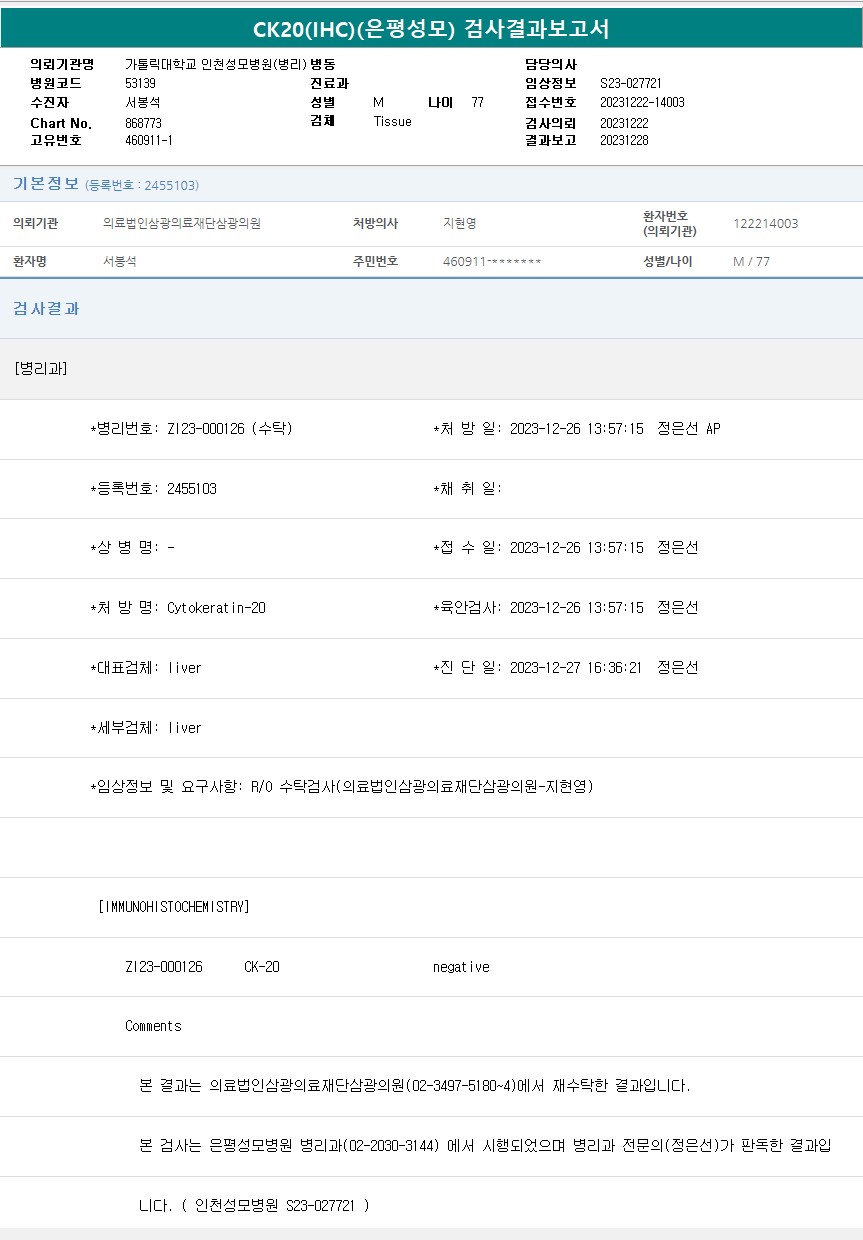Click the hospital code value 53139
Screen dimensions: 863x1240
point(140,84)
